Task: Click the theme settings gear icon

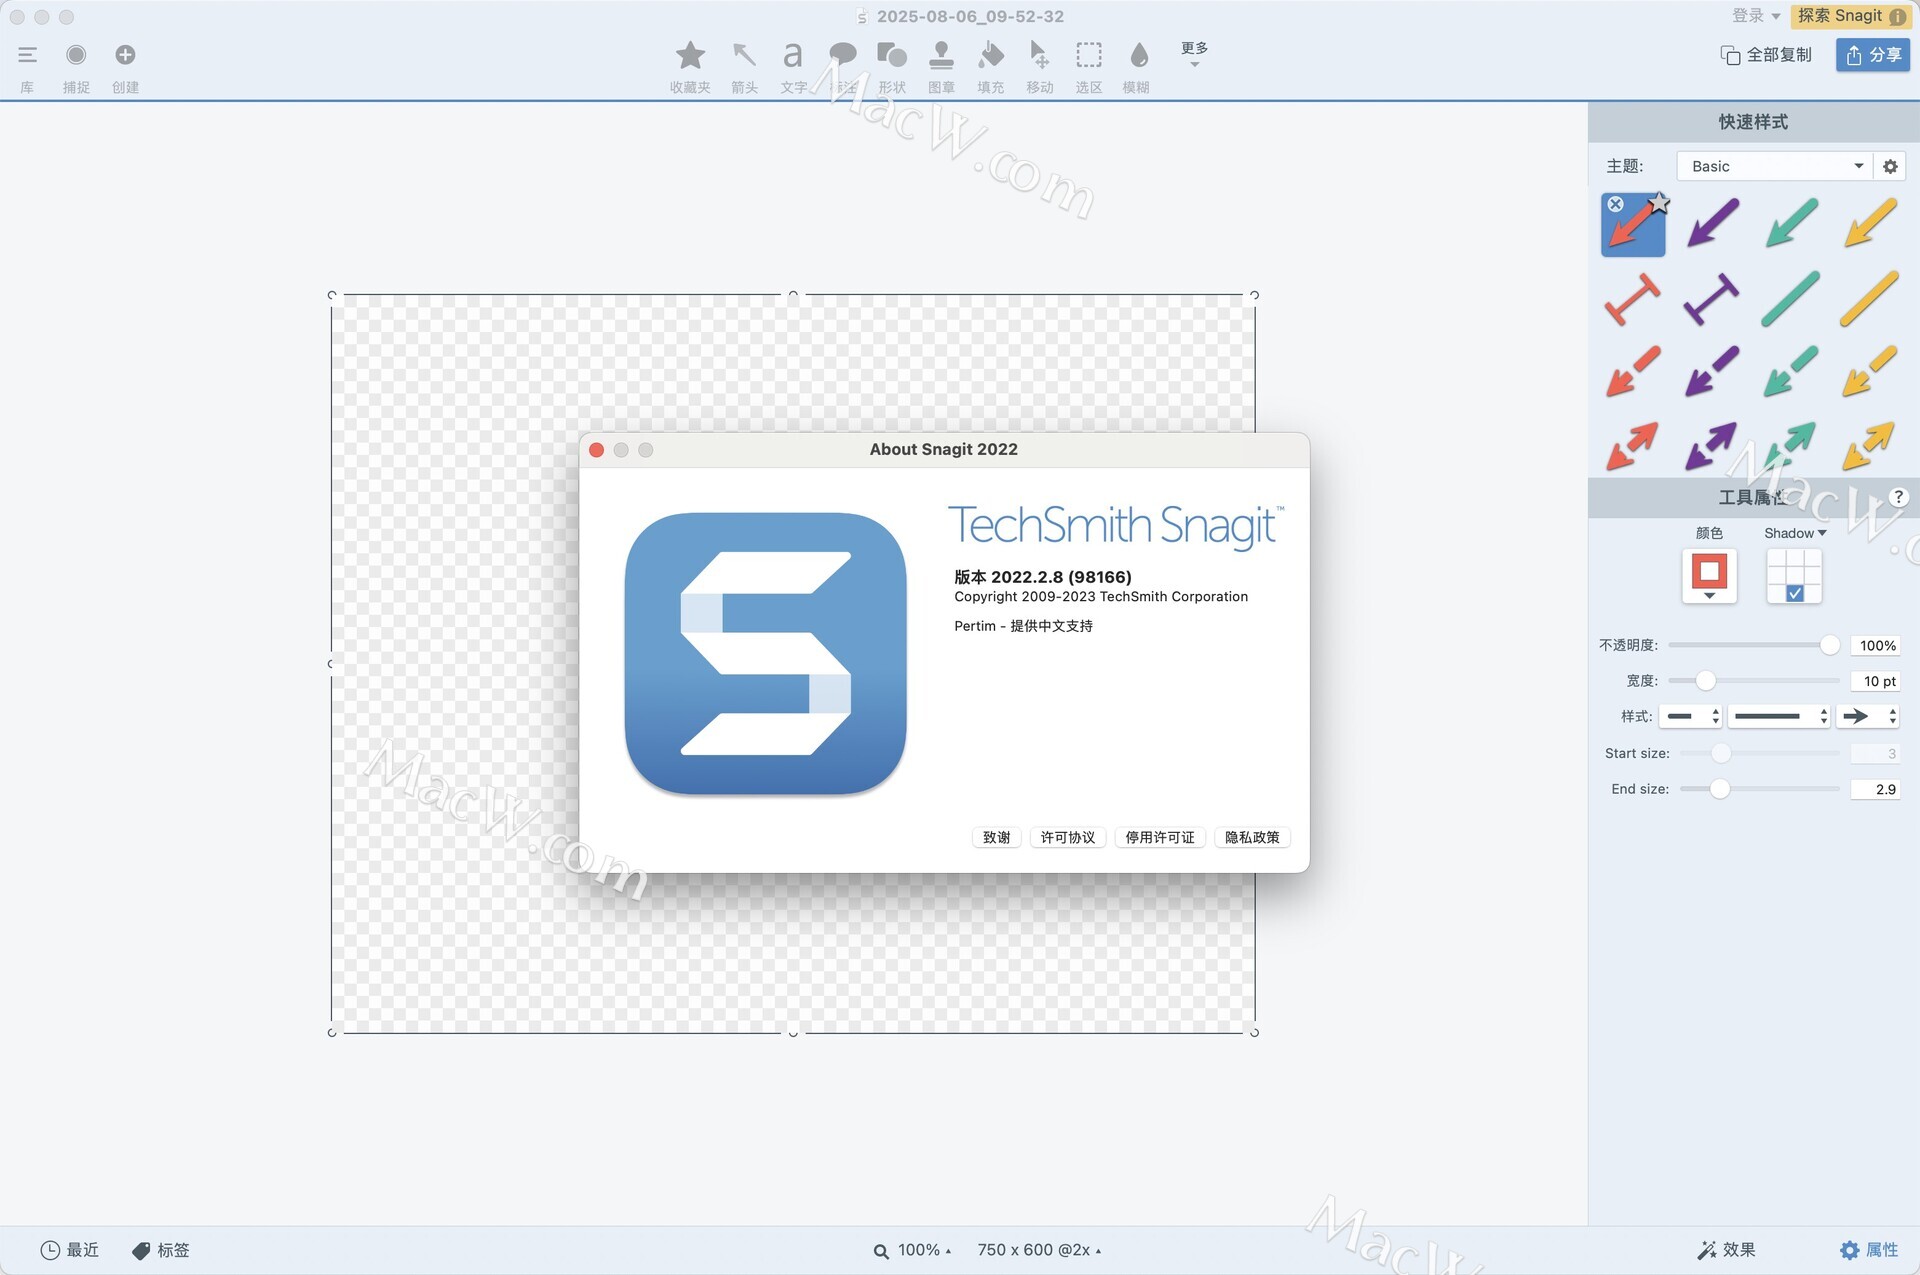Action: coord(1890,166)
